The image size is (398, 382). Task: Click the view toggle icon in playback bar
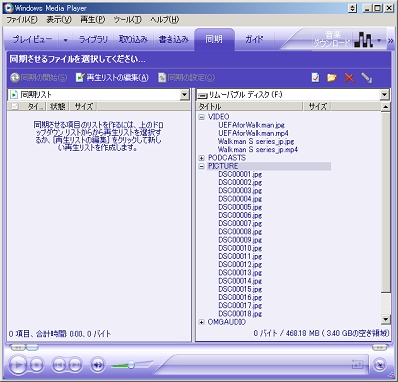(x=358, y=364)
